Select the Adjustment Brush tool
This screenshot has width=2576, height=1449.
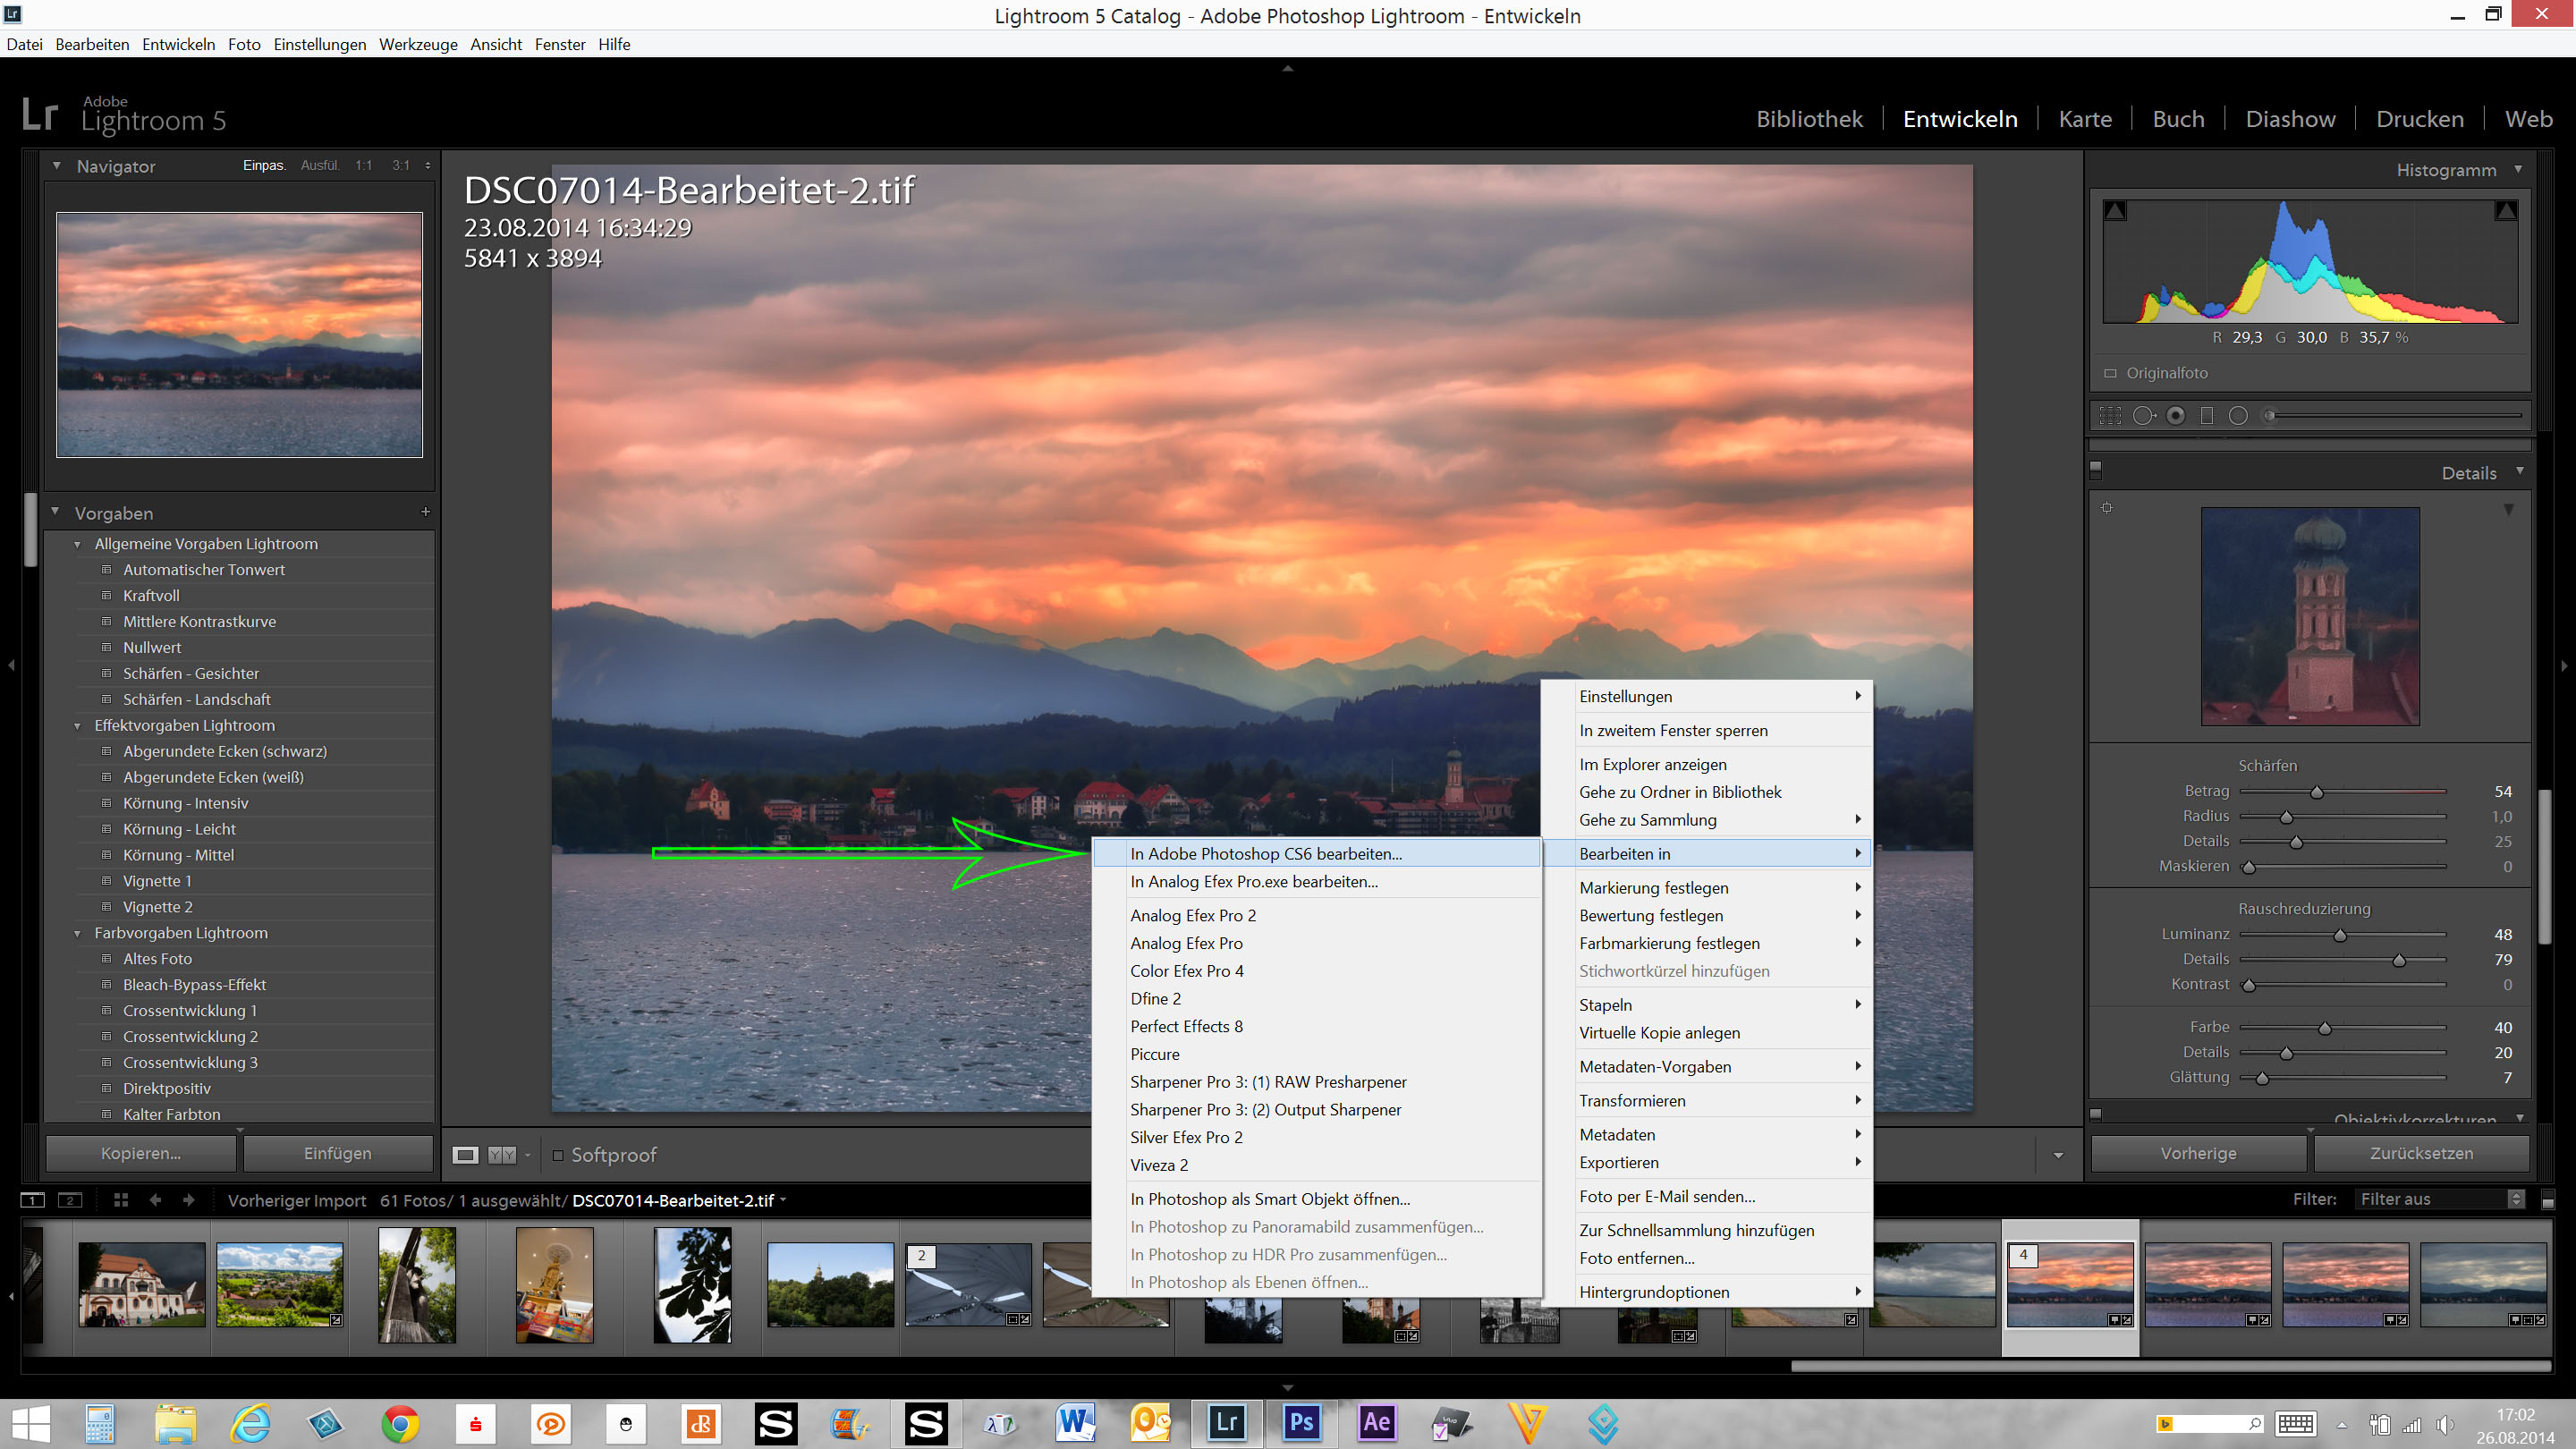point(2395,416)
